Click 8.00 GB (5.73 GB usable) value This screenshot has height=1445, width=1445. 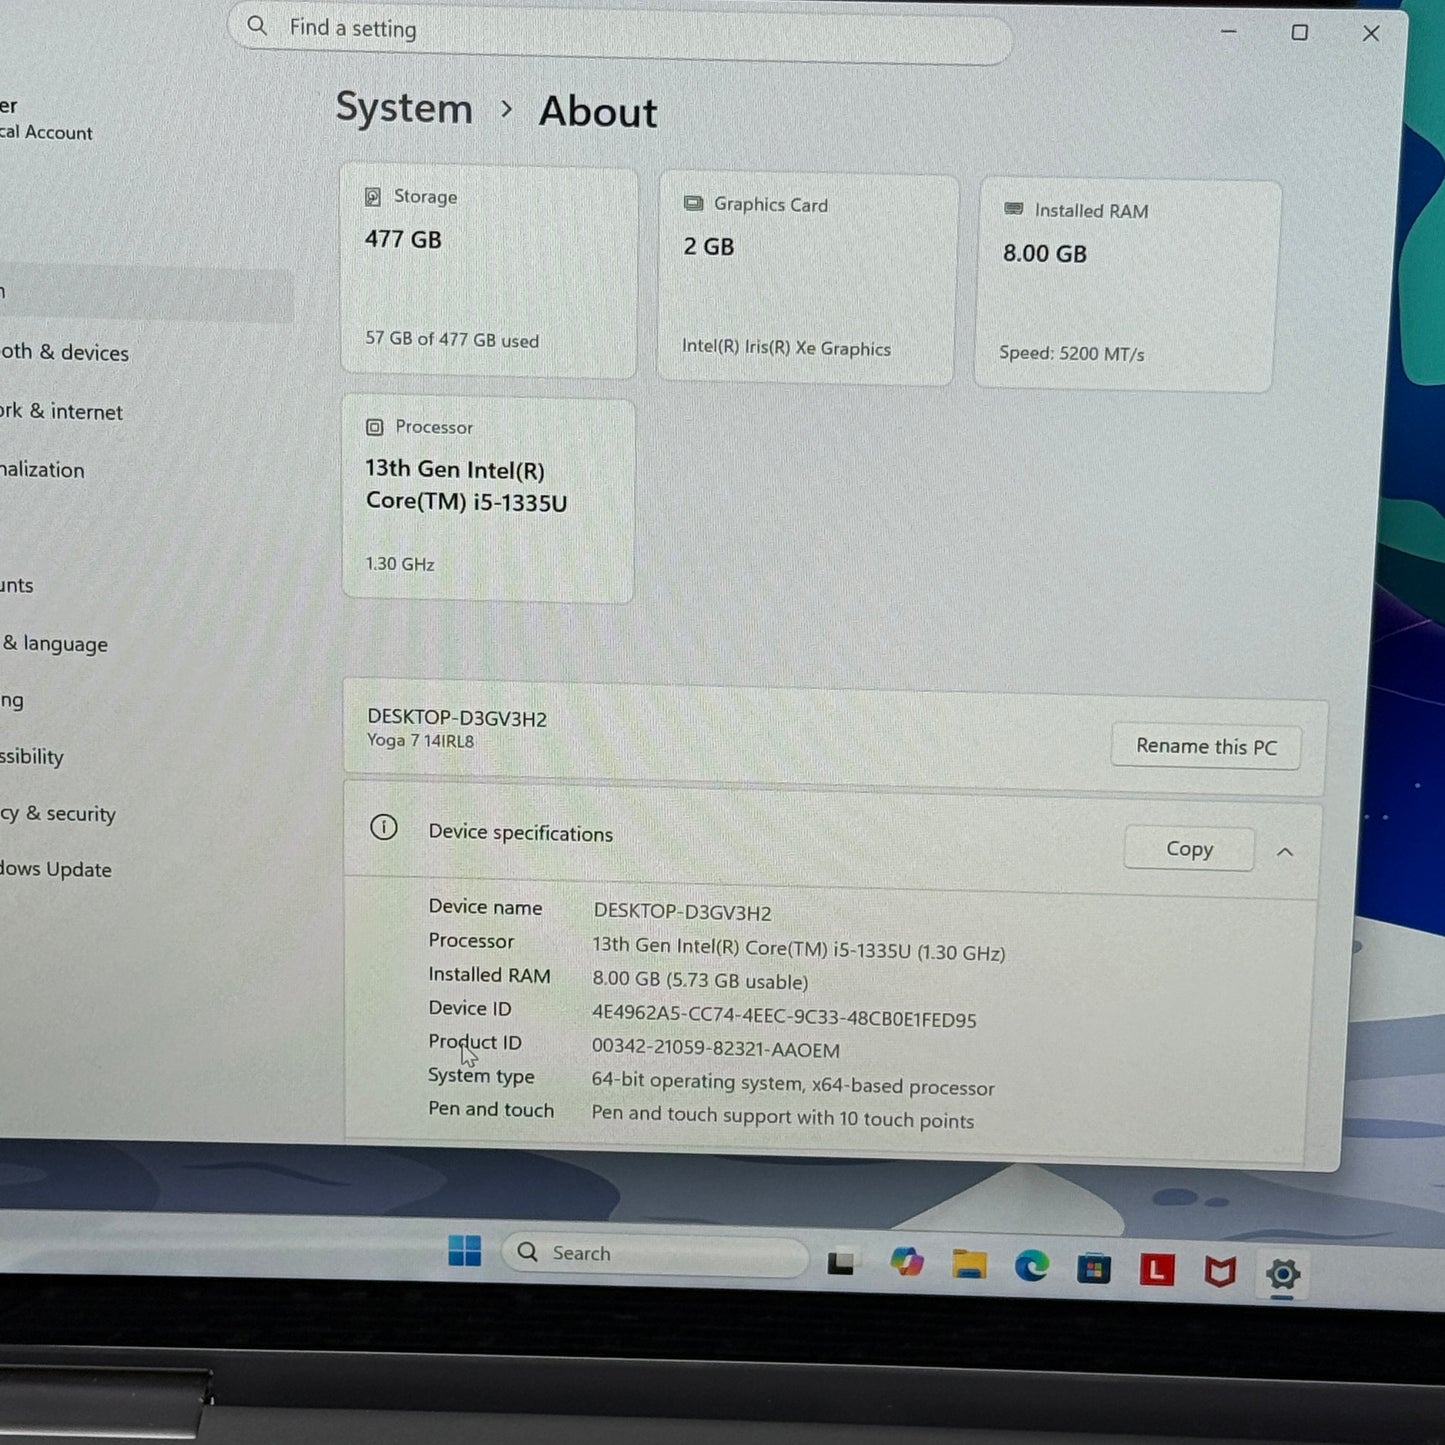pyautogui.click(x=700, y=980)
